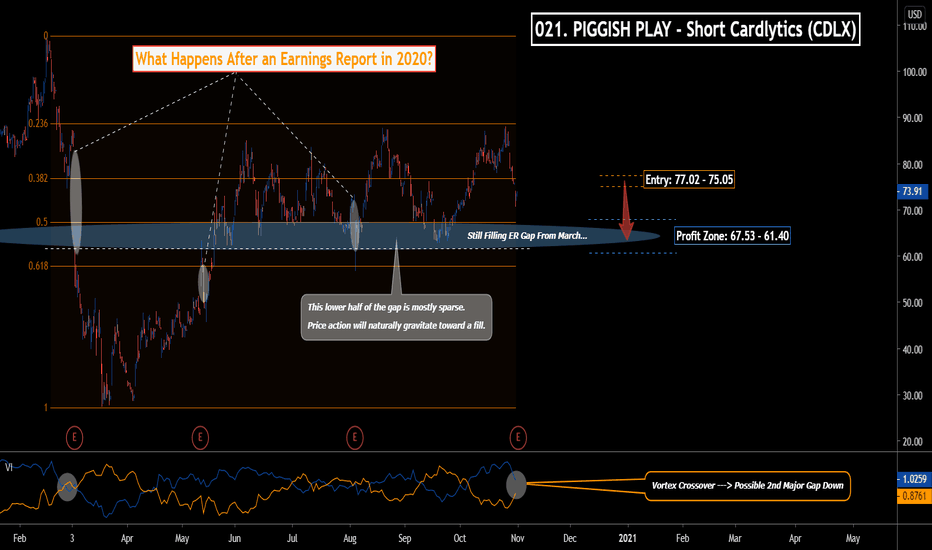The height and width of the screenshot is (550, 932).
Task: Select the chart title 'PIGGISH PLAY - Short Cardlytics'
Action: click(x=695, y=29)
